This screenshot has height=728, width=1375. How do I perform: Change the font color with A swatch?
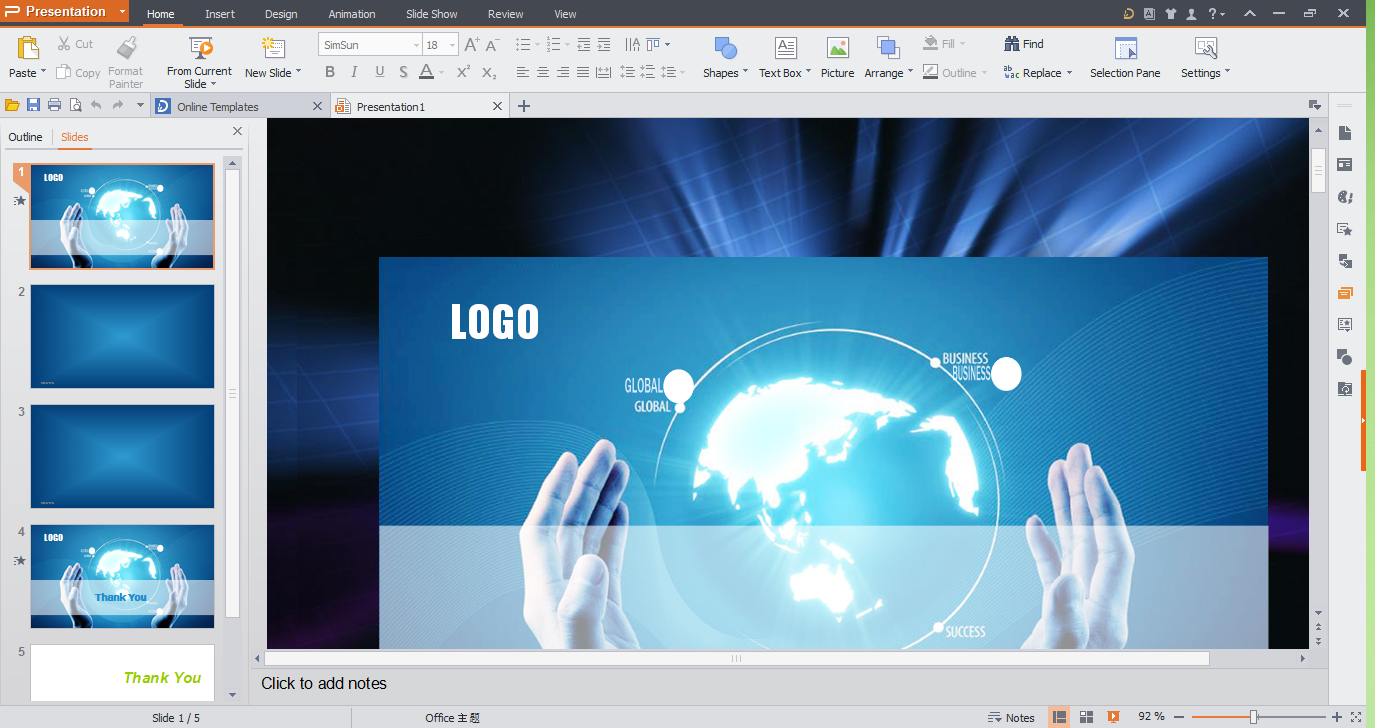click(x=426, y=72)
